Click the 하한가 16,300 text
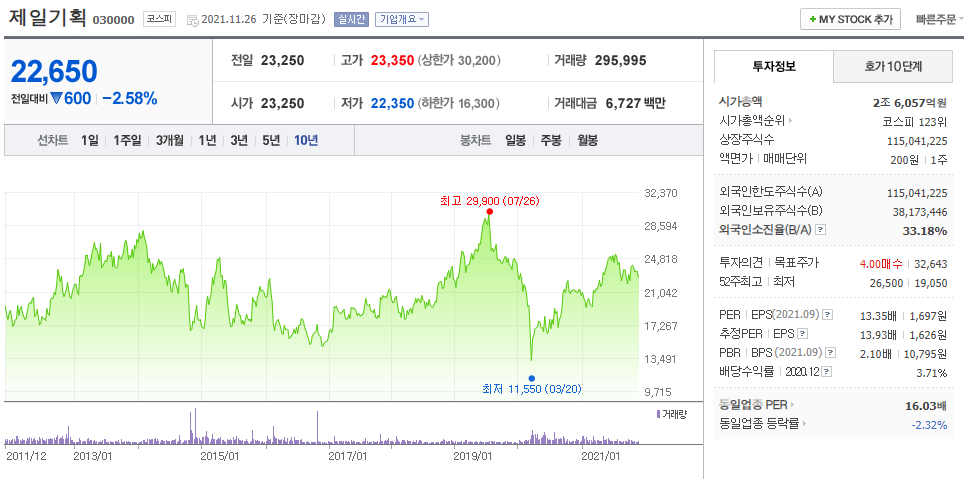The width and height of the screenshot is (969, 482). click(459, 103)
